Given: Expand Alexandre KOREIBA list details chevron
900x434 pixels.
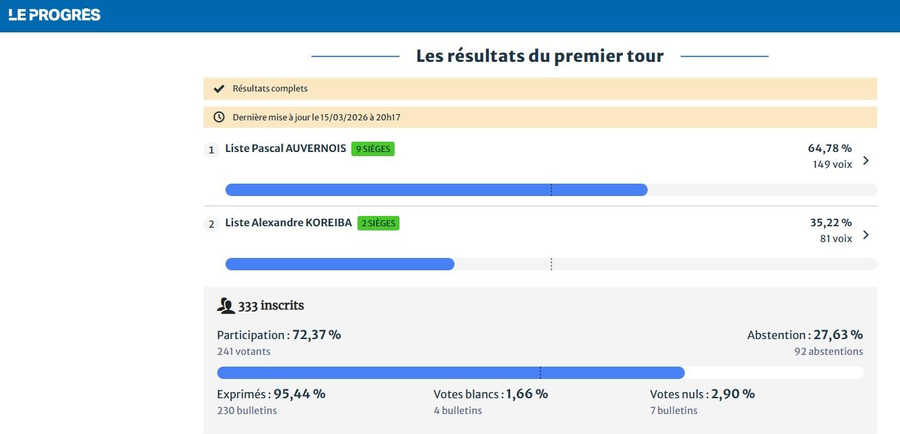Looking at the screenshot, I should [865, 235].
